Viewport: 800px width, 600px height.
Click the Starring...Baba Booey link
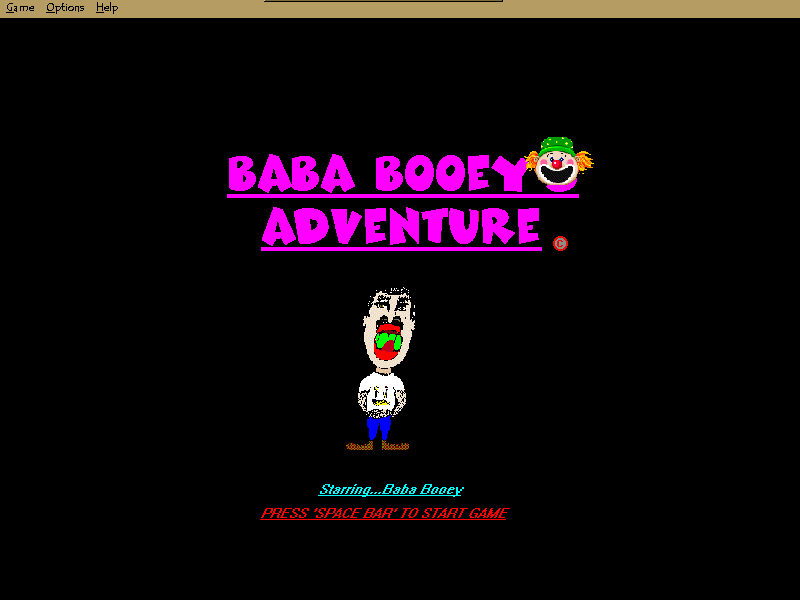pos(391,489)
